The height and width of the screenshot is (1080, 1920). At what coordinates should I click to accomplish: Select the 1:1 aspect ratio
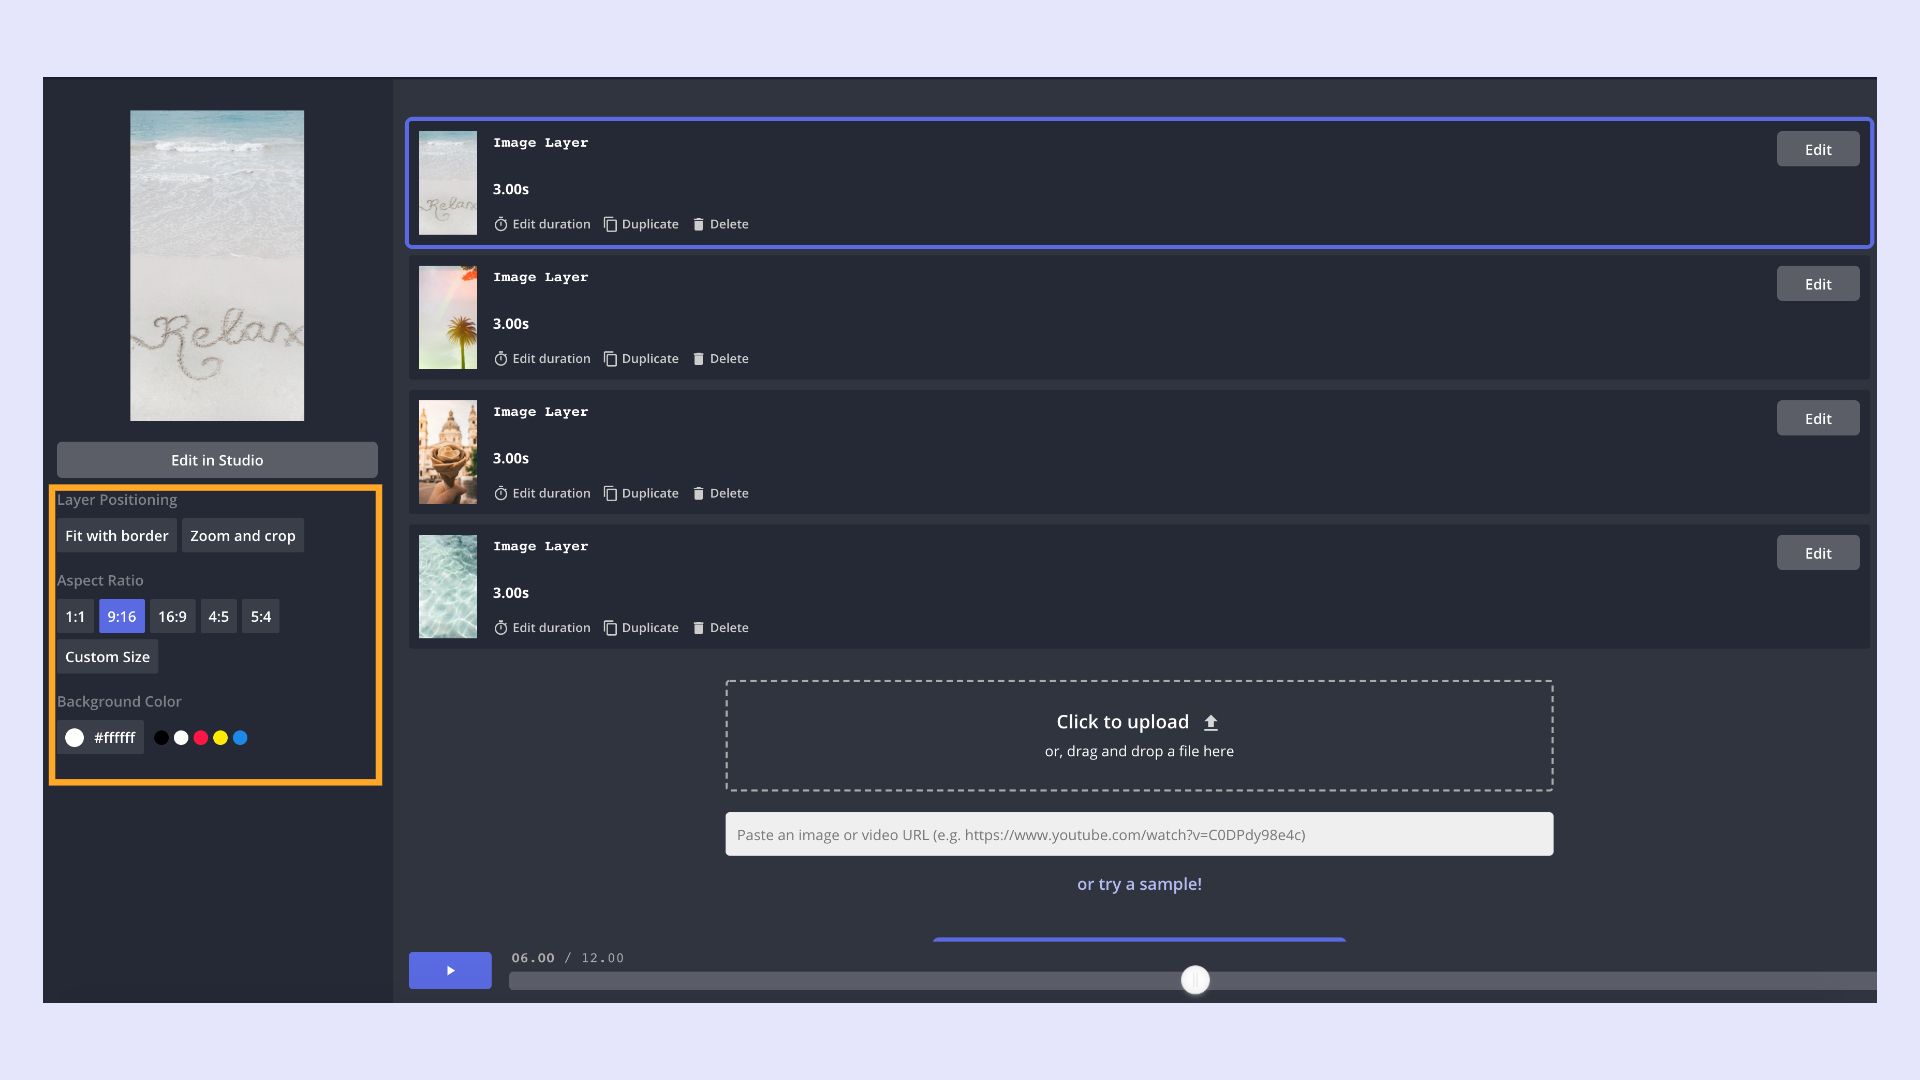click(x=75, y=617)
